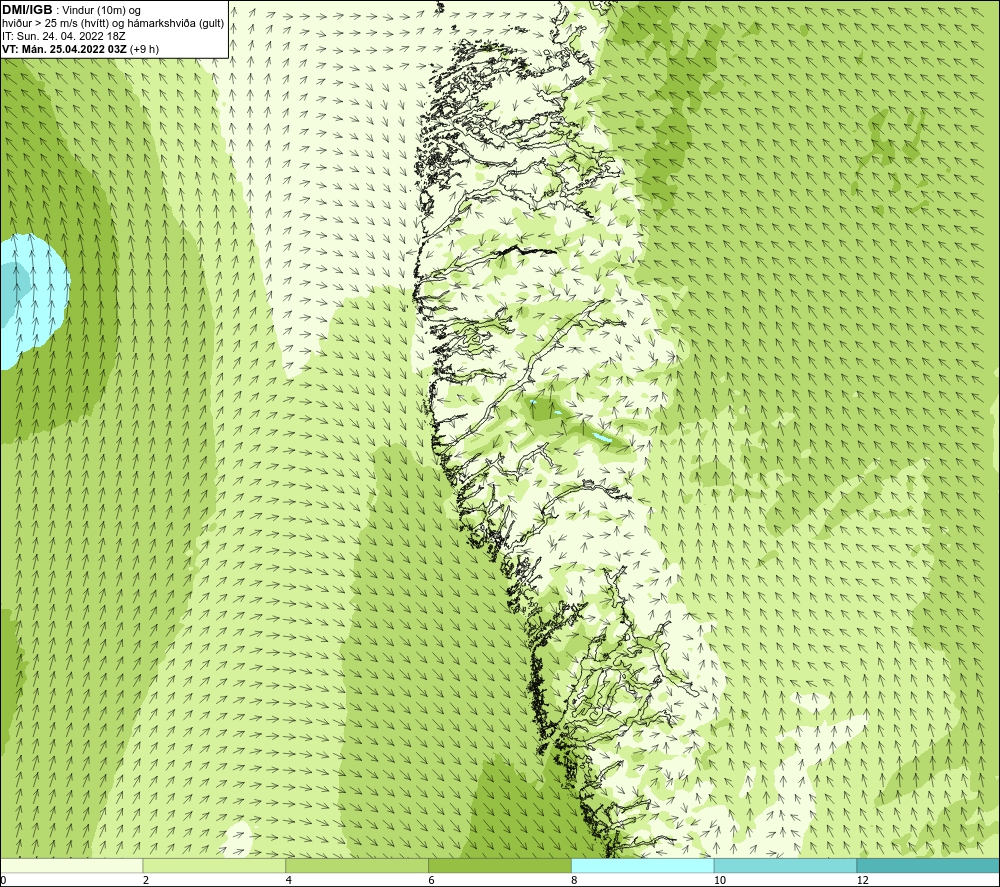This screenshot has height=887, width=1000.
Task: Click the '4' label on the wind scale
Action: [x=289, y=881]
